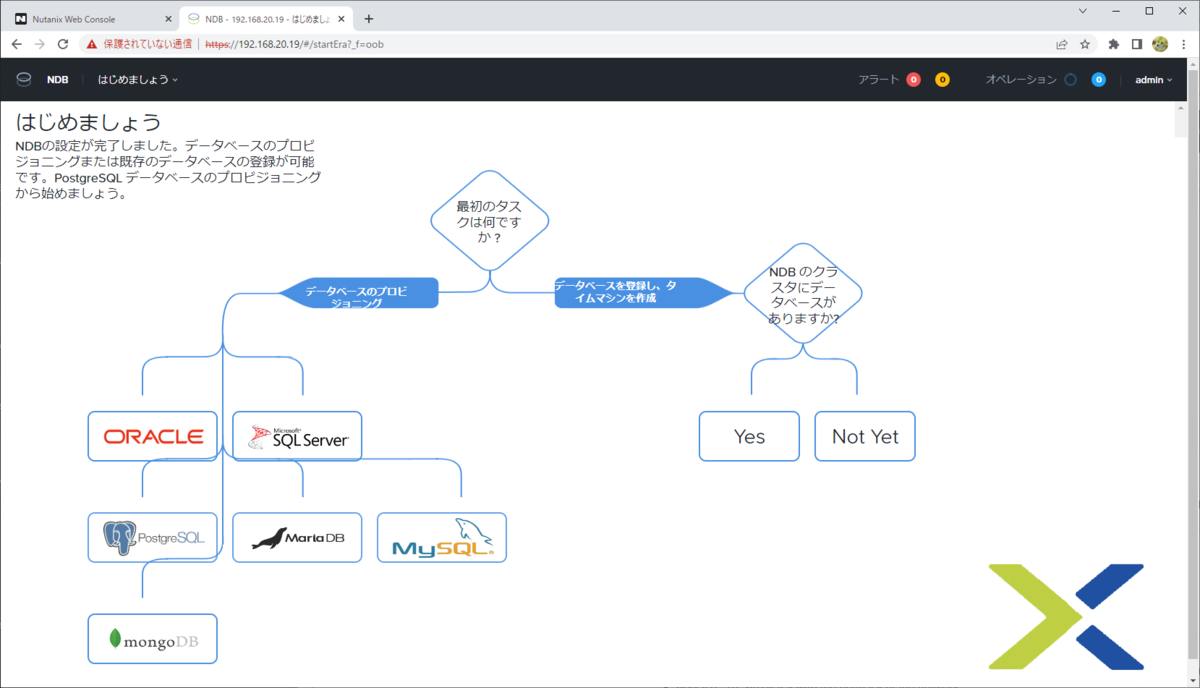Image resolution: width=1200 pixels, height=688 pixels.
Task: Click the データベースのプロビジョニング arrow
Action: coord(358,293)
